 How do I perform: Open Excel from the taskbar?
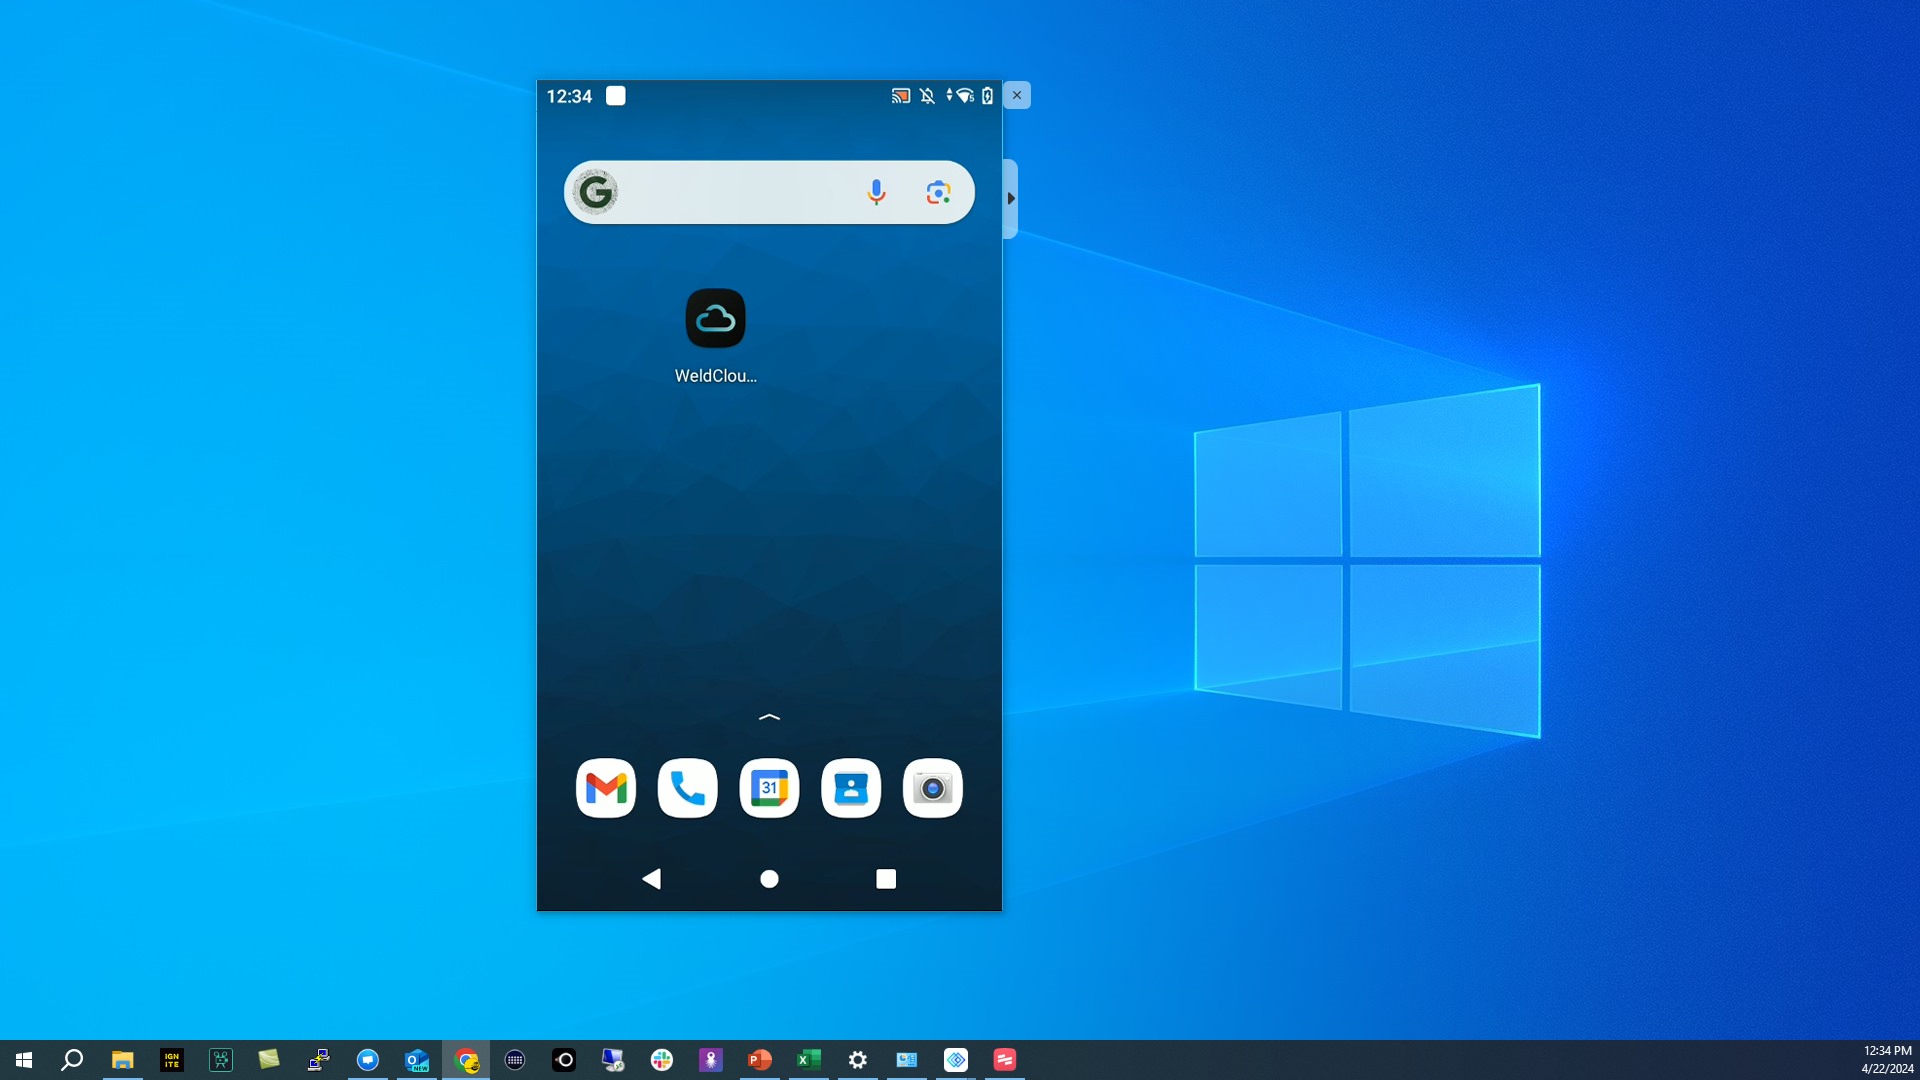click(809, 1060)
